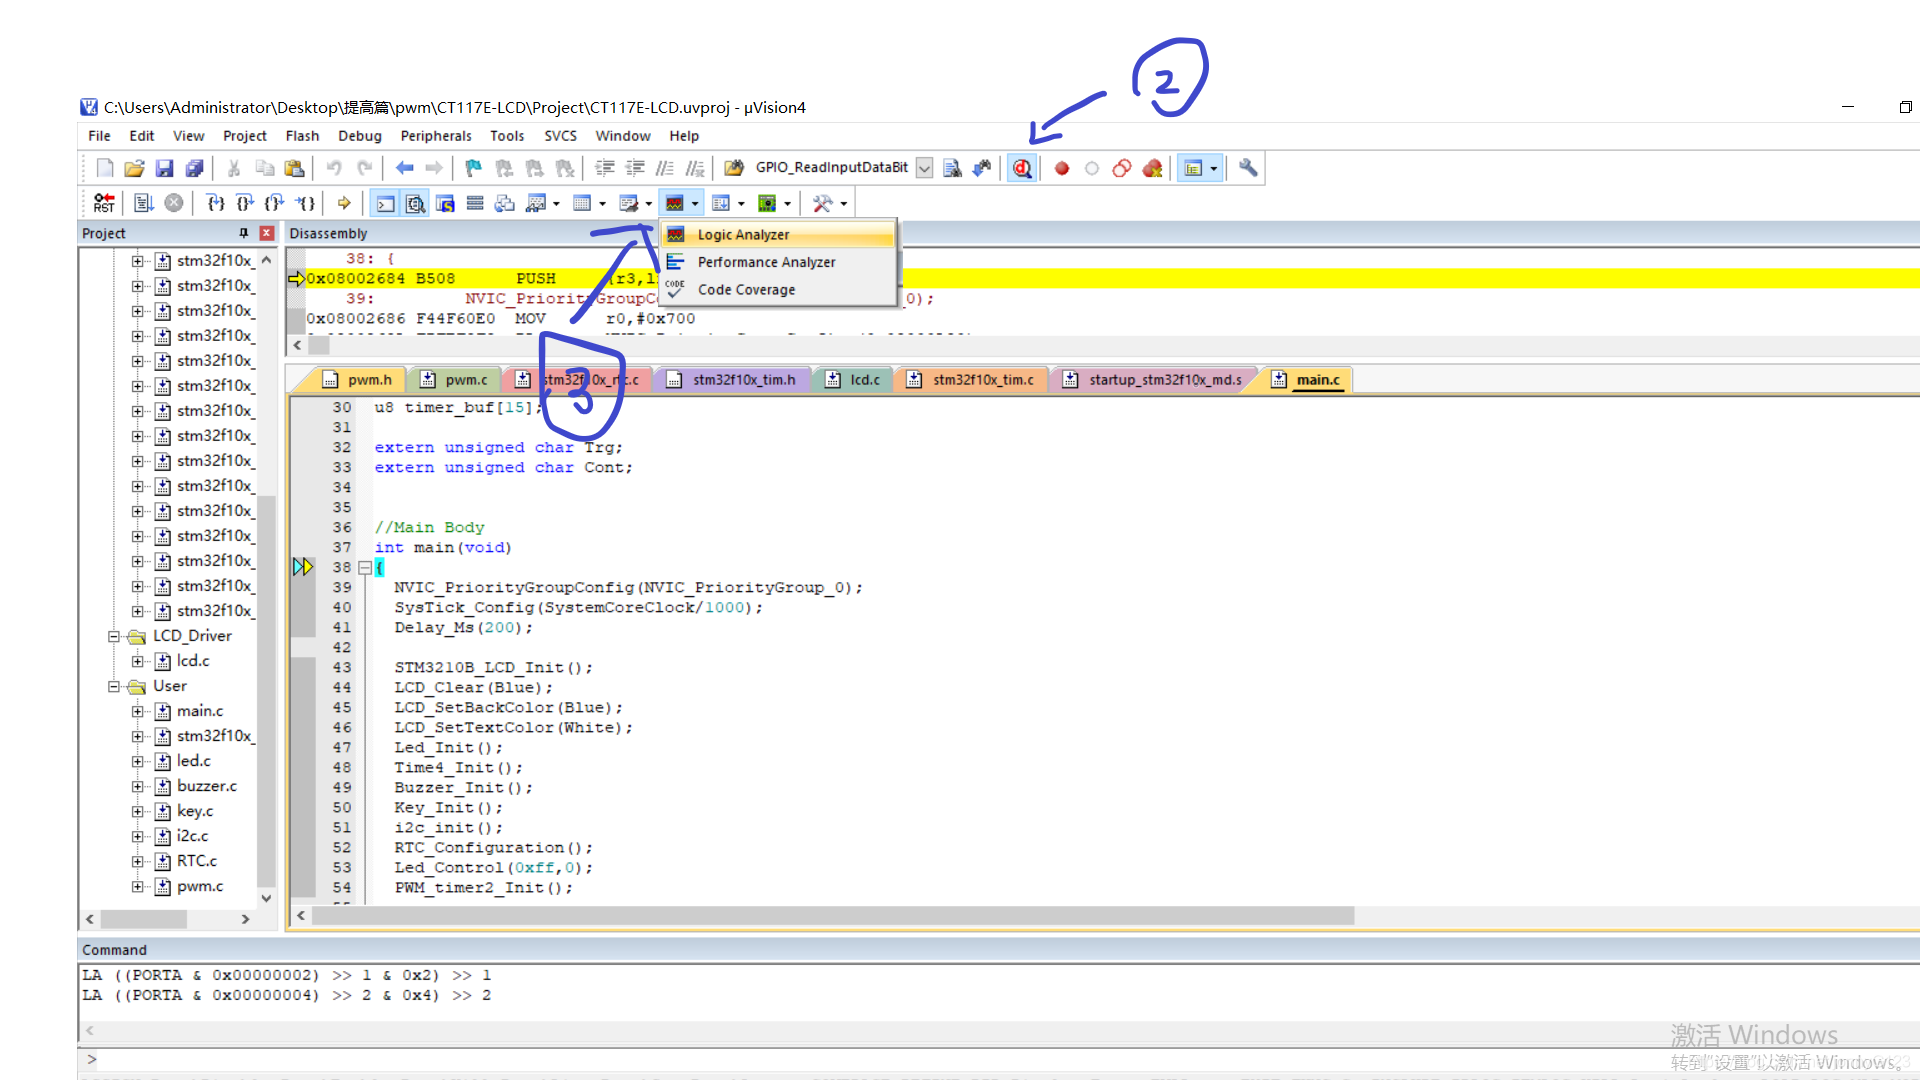Click Insert/Remove Breakpoint red dot icon
The width and height of the screenshot is (1920, 1080).
point(1062,169)
